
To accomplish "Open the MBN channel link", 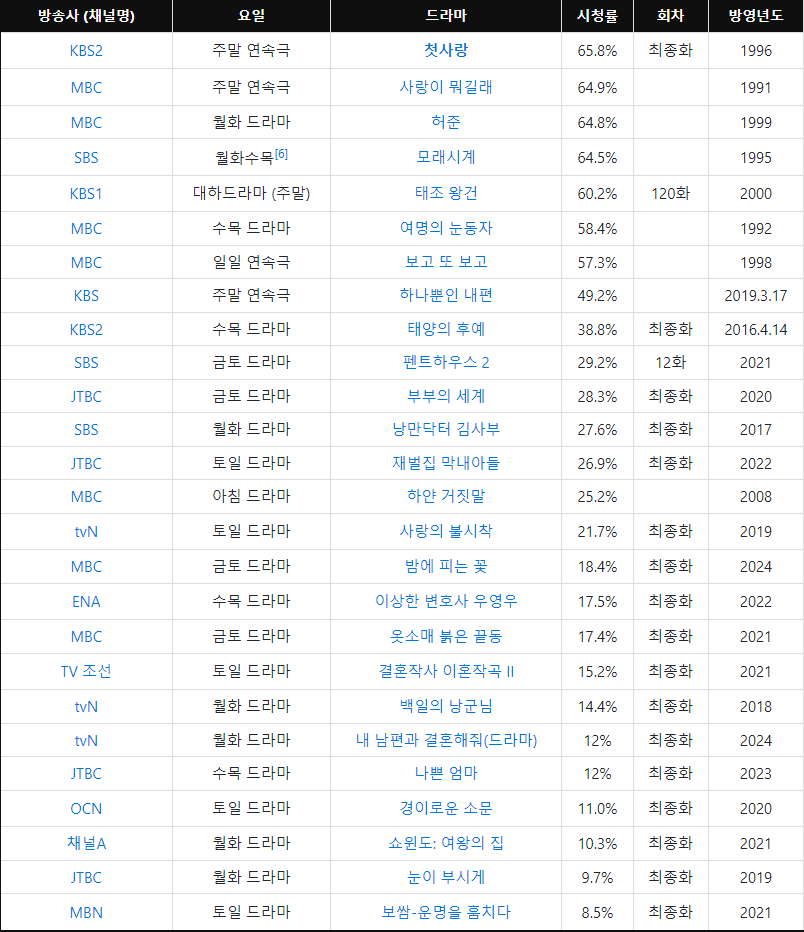I will point(86,913).
